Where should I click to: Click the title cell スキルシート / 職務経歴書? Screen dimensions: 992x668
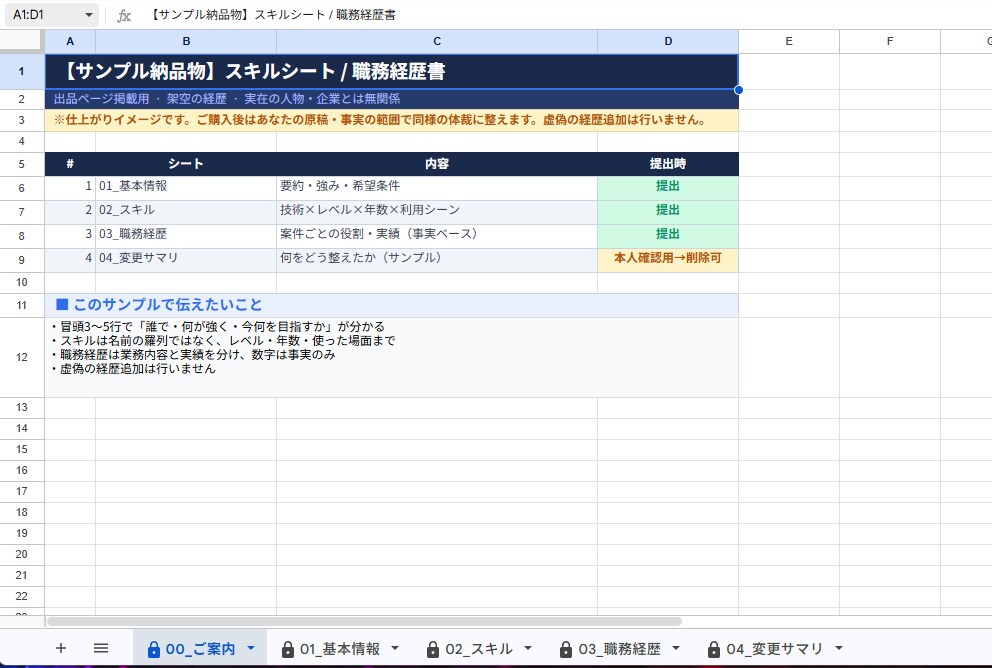(x=392, y=71)
